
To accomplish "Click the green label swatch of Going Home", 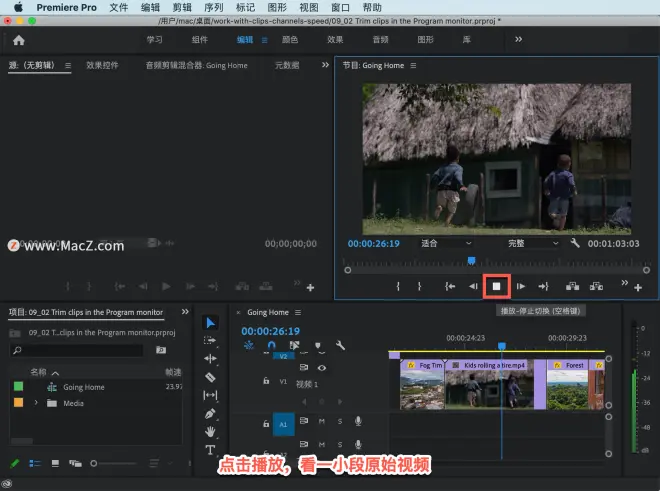I will (19, 386).
